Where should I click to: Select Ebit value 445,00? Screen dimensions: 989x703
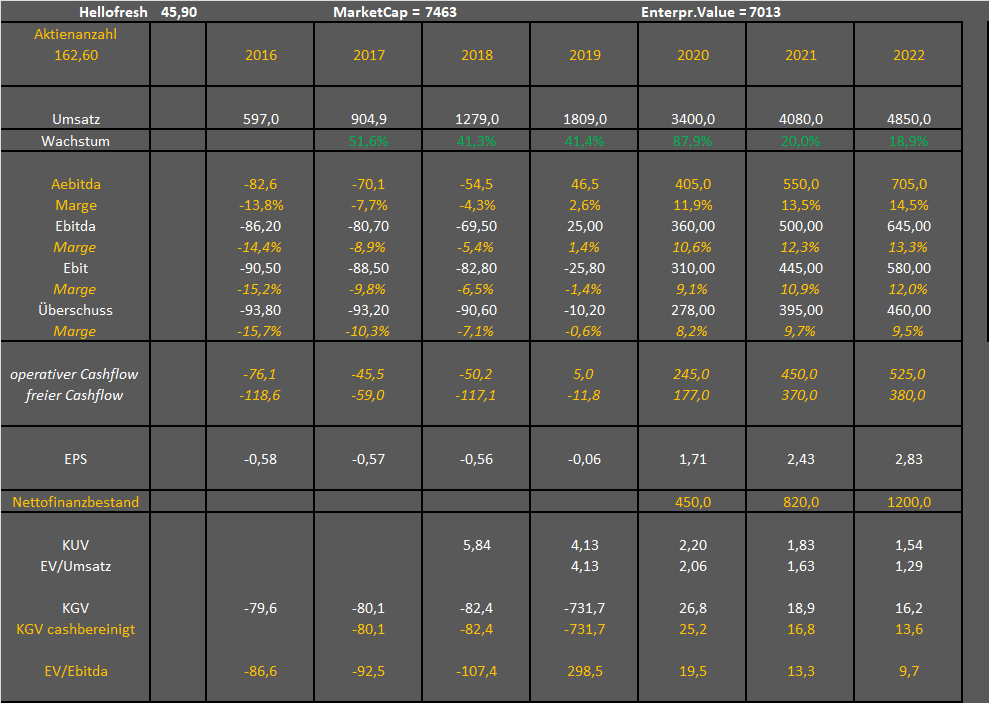(x=800, y=268)
